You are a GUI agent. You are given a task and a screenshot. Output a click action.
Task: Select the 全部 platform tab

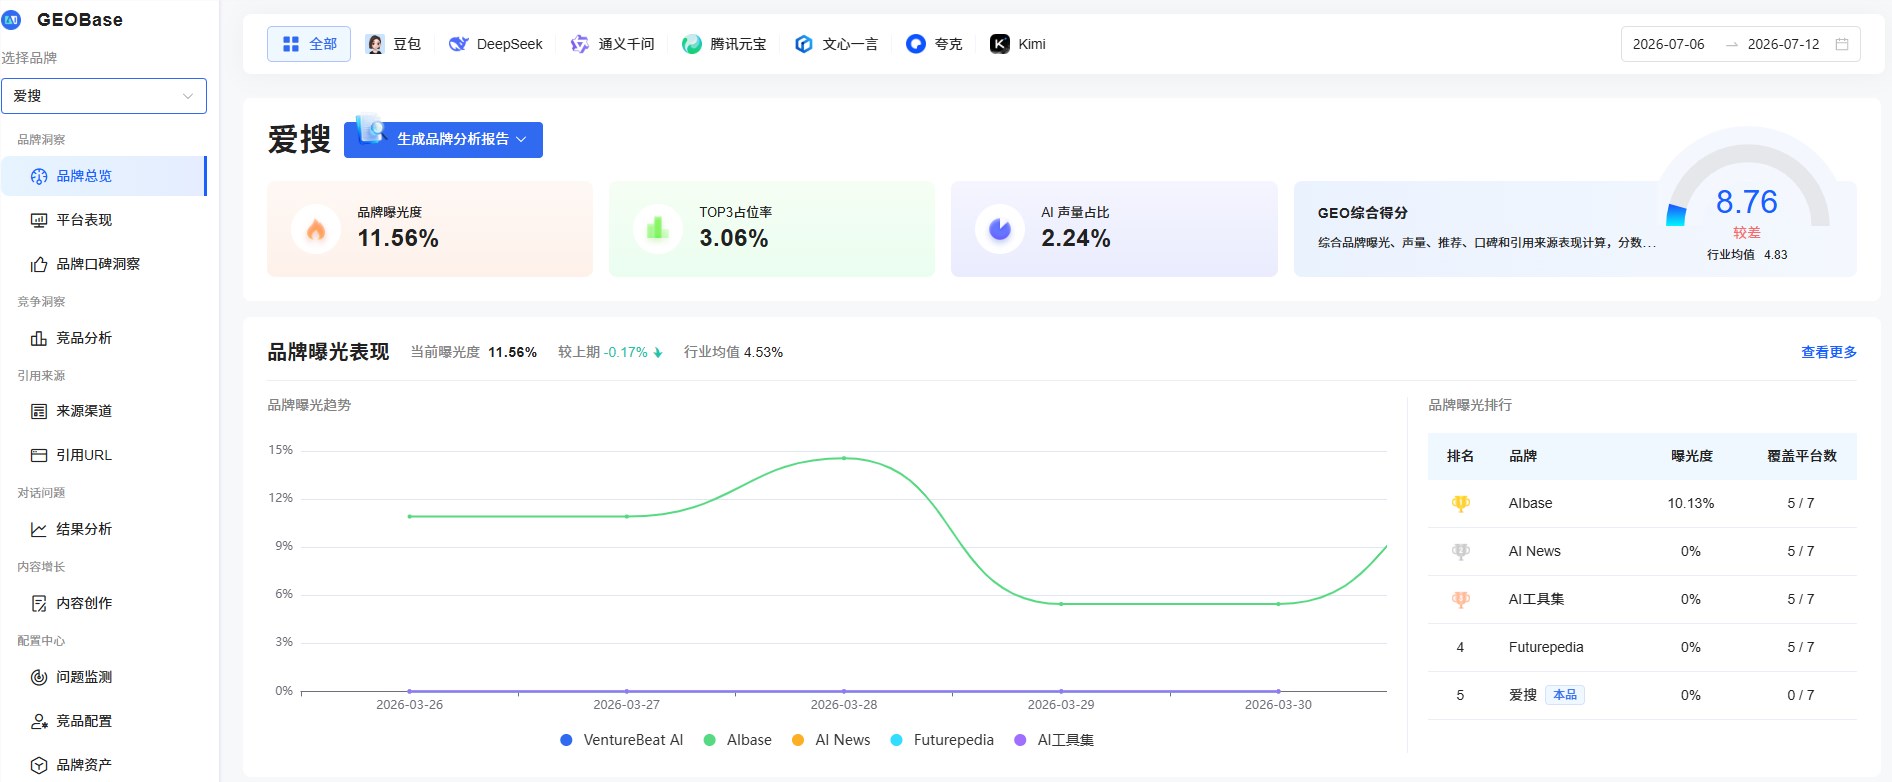[x=309, y=44]
